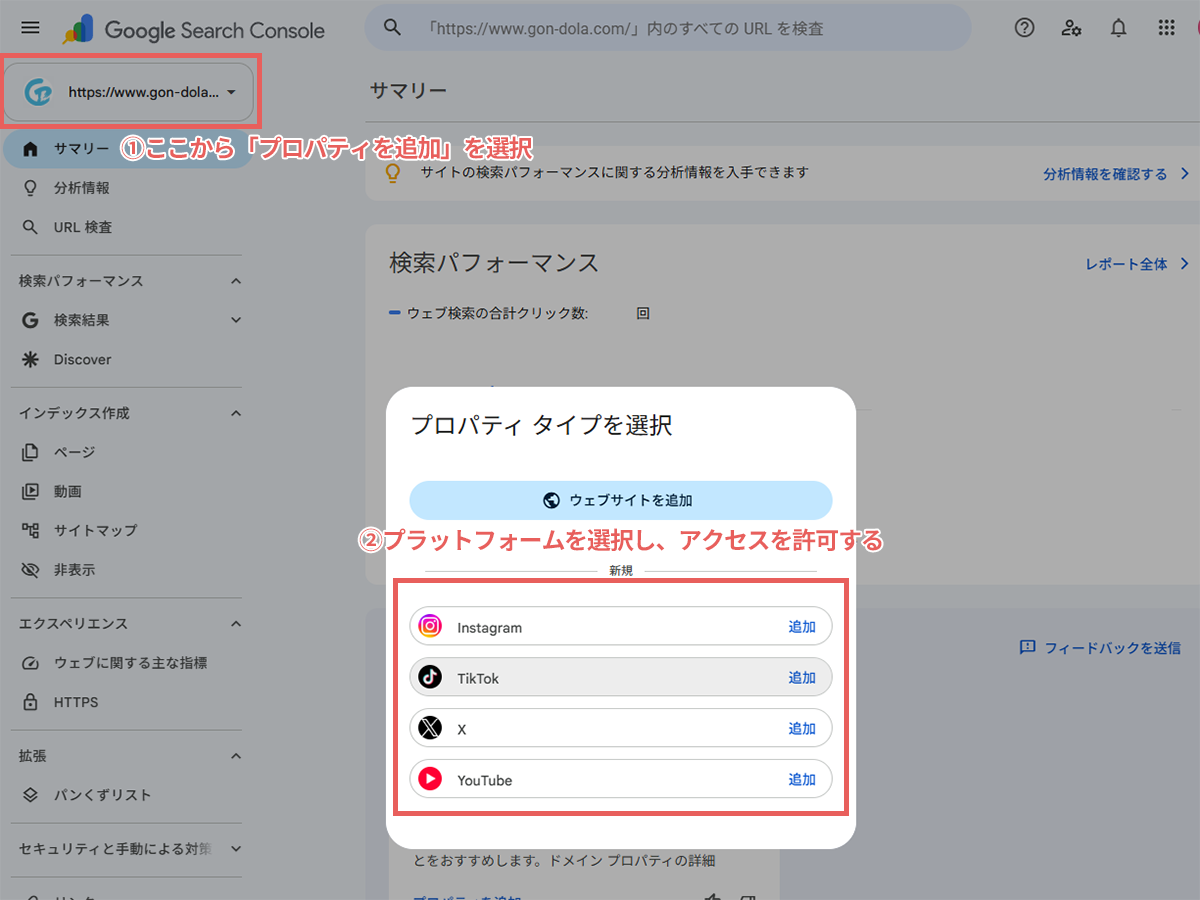
Task: Click the Google Search Console logo
Action: [194, 30]
